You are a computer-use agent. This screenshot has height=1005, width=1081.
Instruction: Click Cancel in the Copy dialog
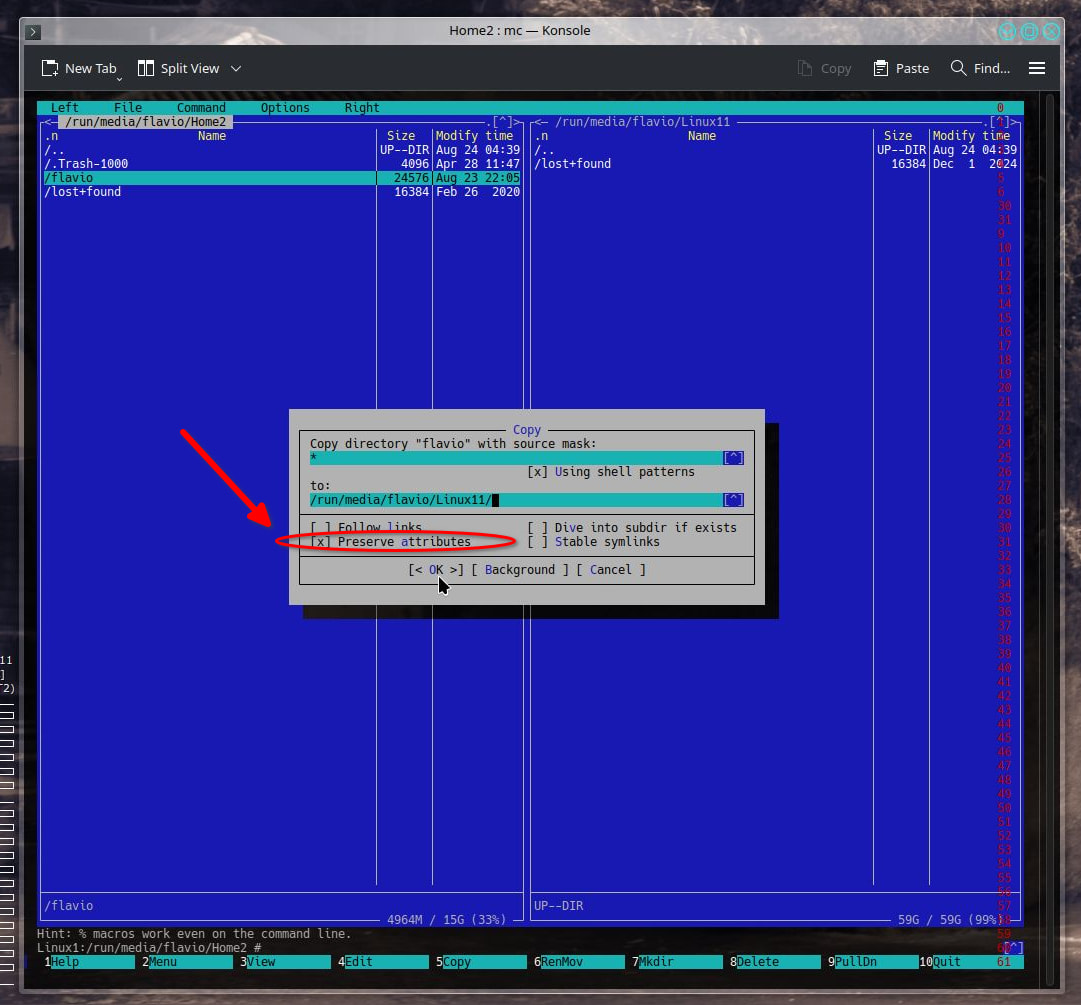coord(610,570)
